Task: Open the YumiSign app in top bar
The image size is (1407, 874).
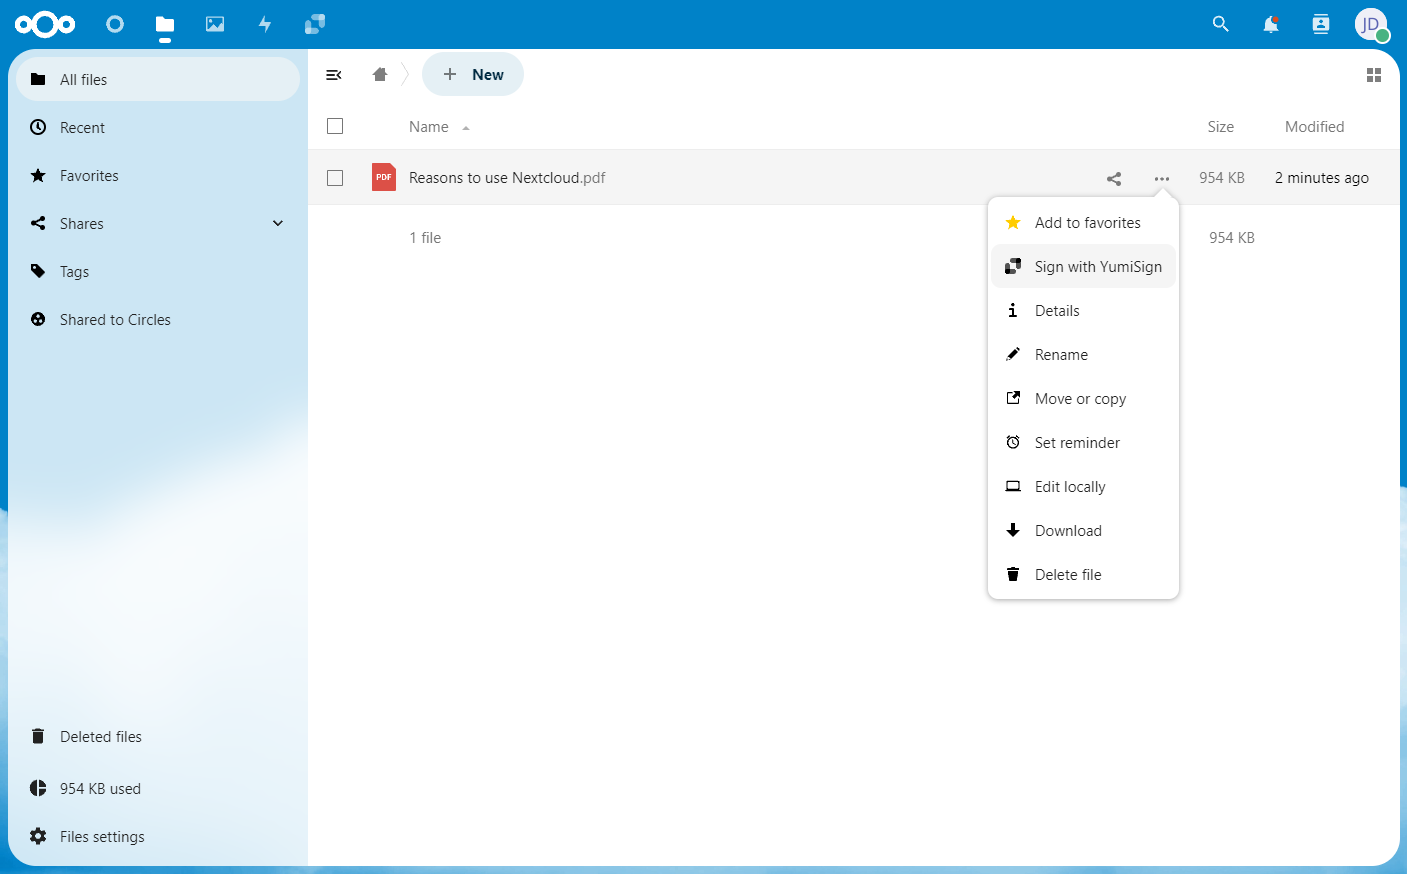Action: pos(315,24)
